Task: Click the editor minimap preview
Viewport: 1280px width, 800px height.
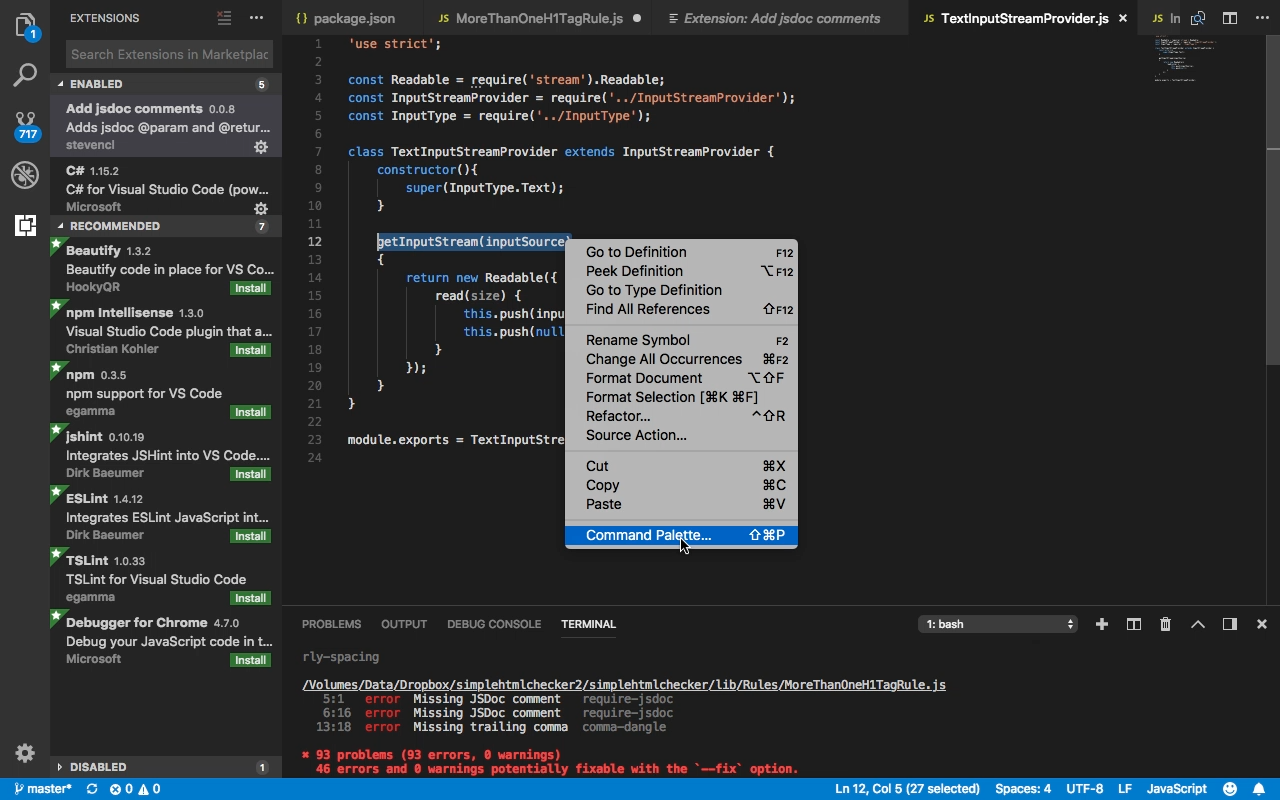Action: tap(1184, 60)
